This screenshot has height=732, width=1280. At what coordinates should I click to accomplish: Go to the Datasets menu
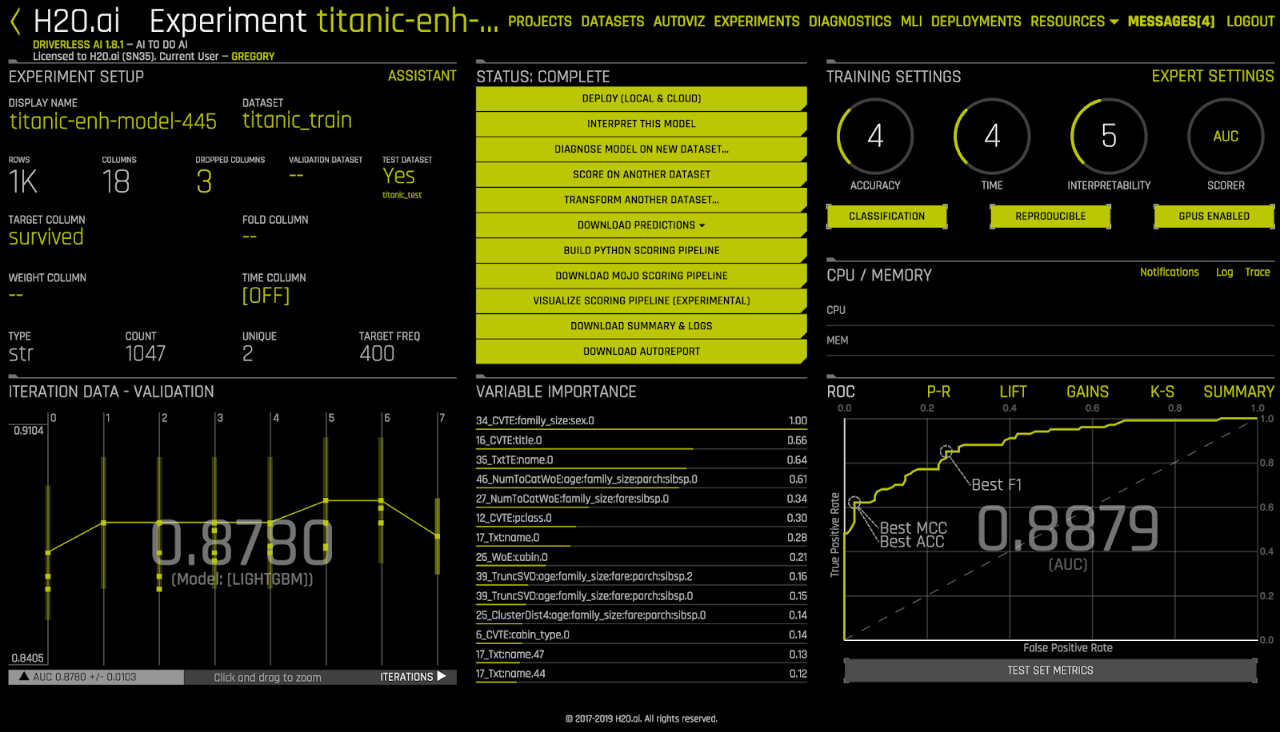[612, 21]
